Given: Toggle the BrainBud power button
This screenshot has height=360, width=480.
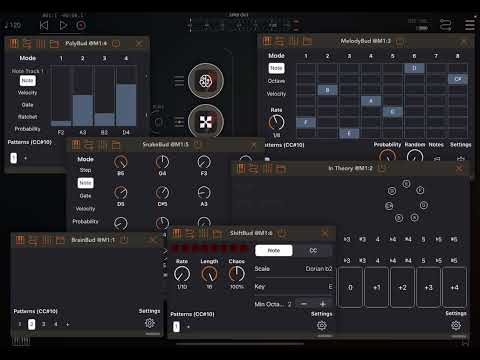Looking at the screenshot, I should [124, 240].
